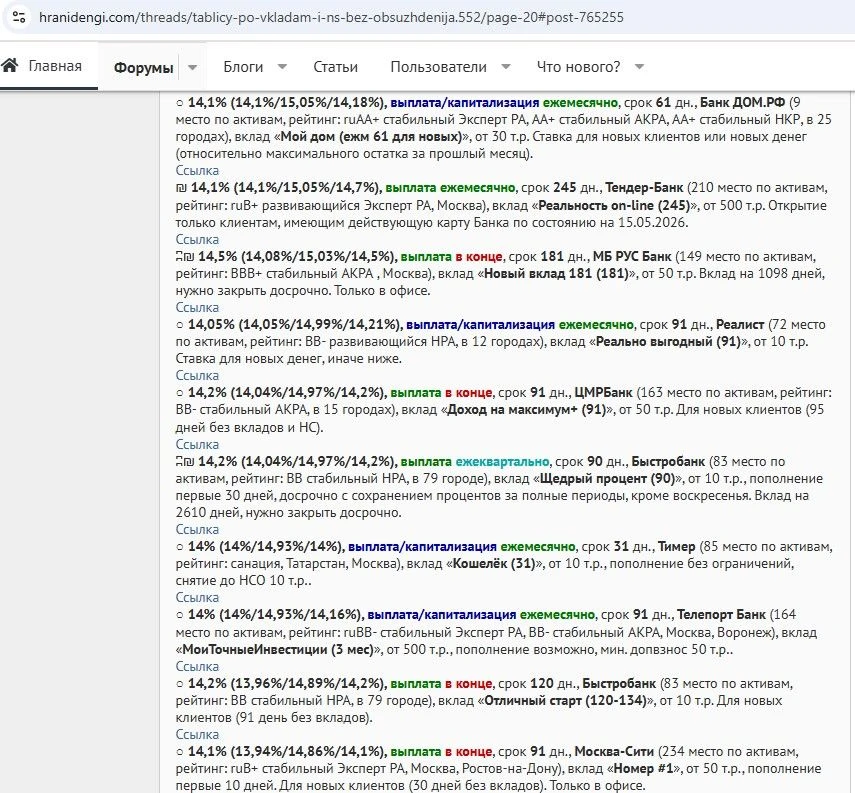
Task: Click the deposit name Щедрый процент (90)
Action: [607, 478]
